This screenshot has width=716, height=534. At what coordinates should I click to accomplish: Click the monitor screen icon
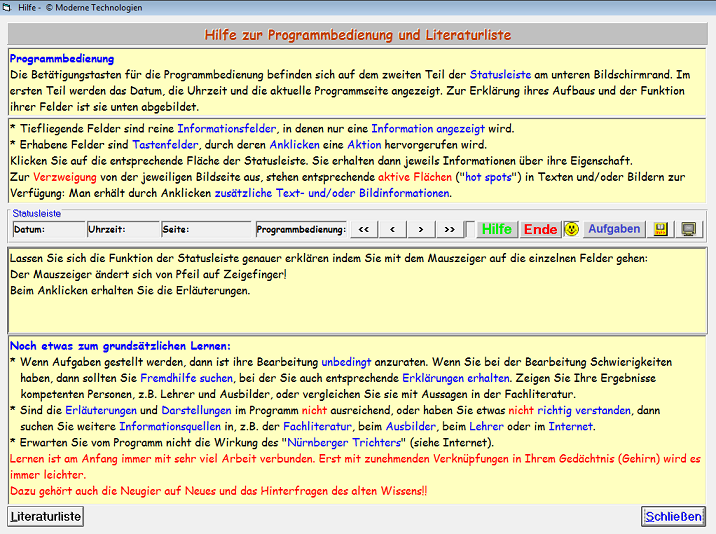click(688, 229)
